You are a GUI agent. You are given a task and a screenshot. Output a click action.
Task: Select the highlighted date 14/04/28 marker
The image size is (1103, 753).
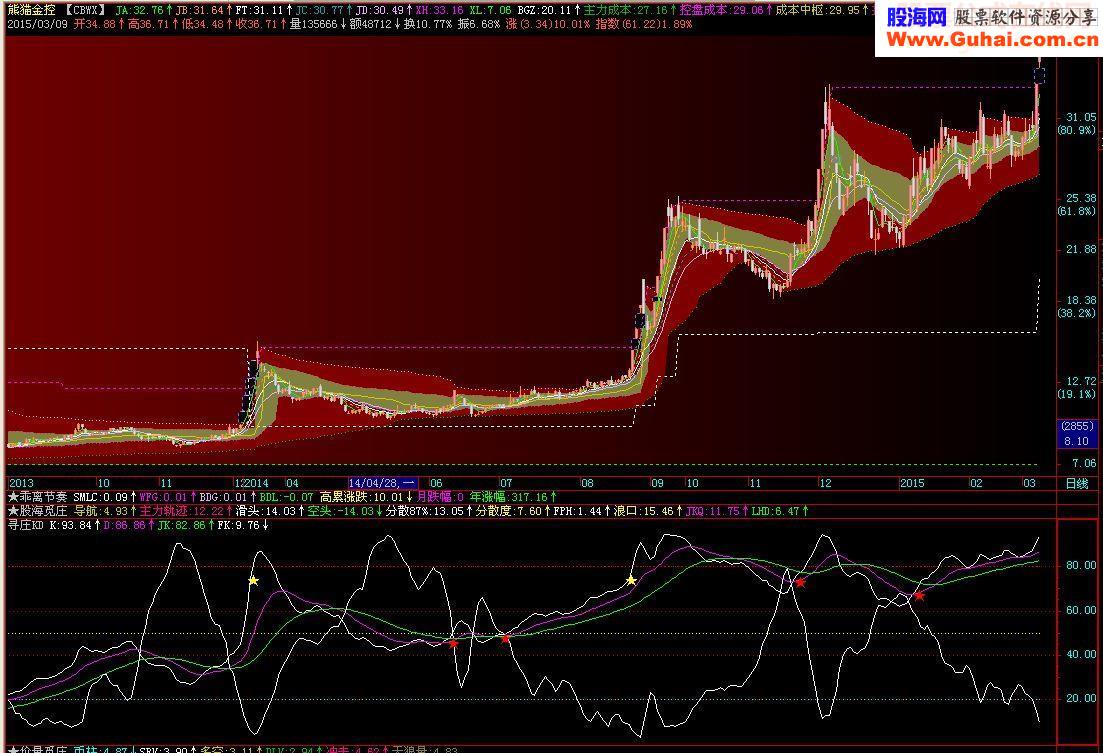pyautogui.click(x=383, y=483)
